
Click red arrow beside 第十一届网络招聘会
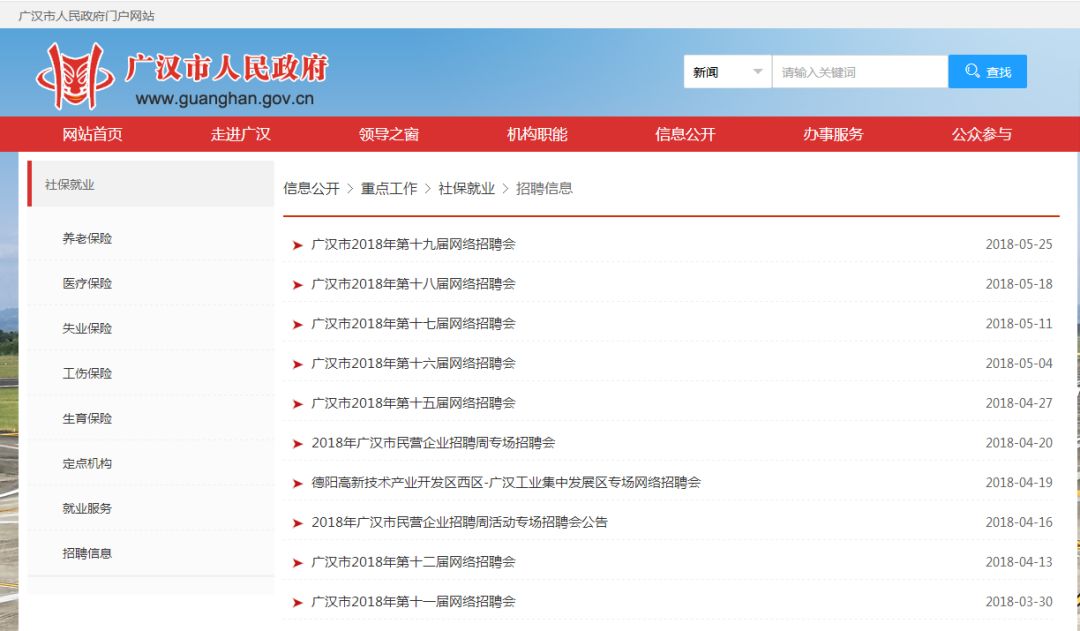[297, 602]
